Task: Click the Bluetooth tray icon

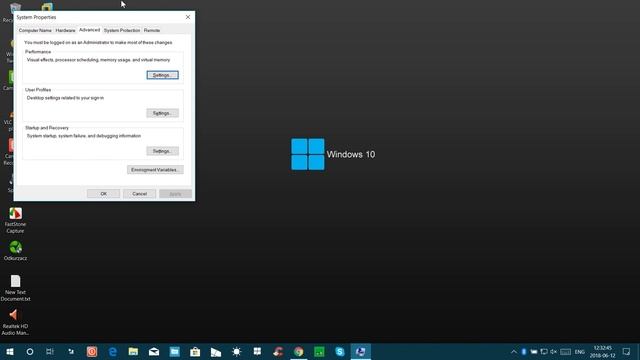Action: point(524,351)
